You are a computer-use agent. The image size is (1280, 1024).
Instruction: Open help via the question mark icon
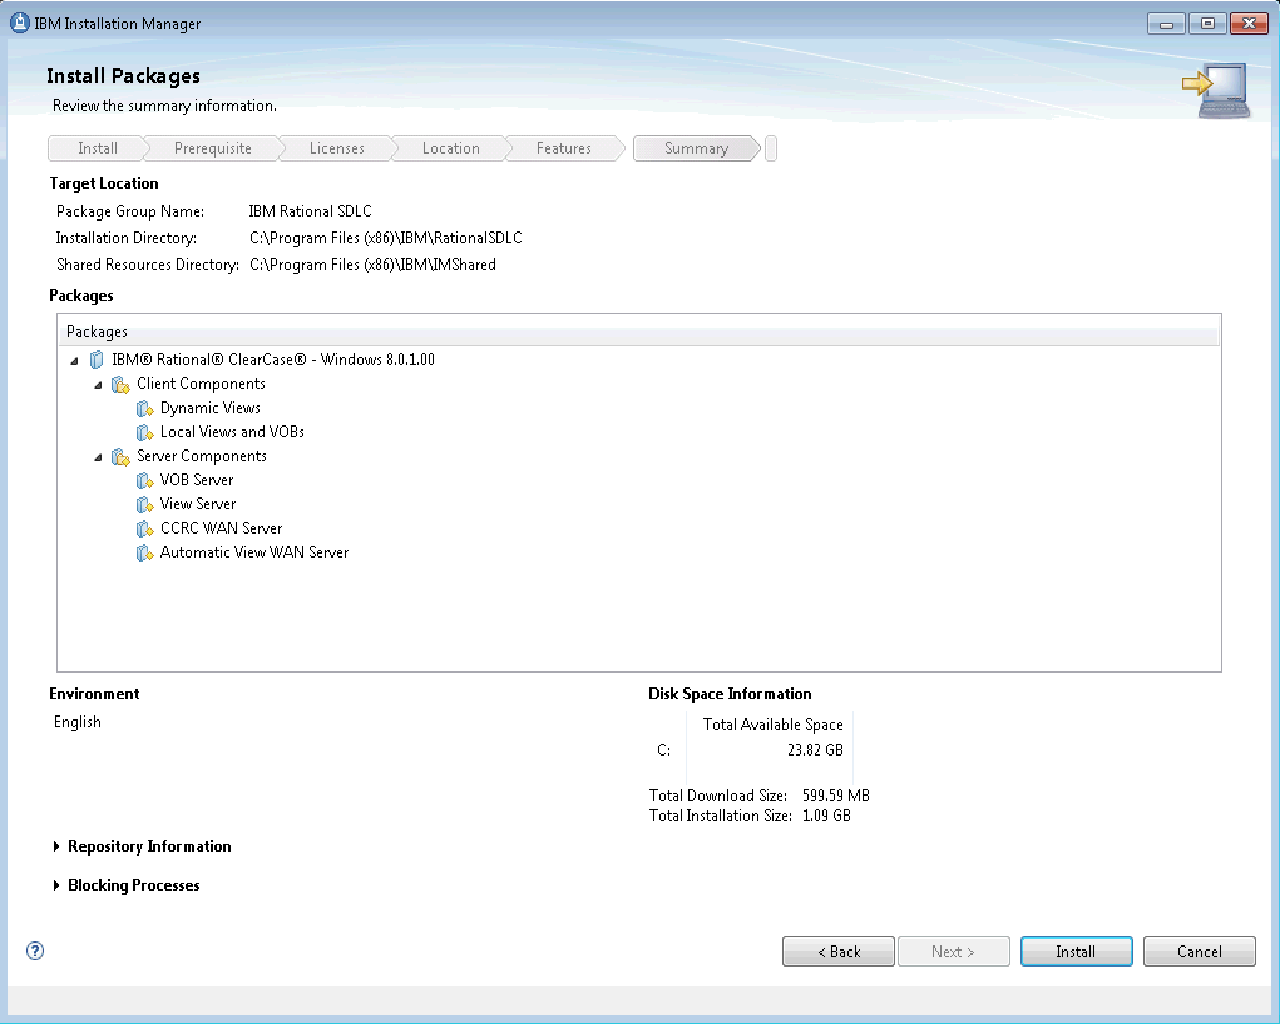coord(35,951)
